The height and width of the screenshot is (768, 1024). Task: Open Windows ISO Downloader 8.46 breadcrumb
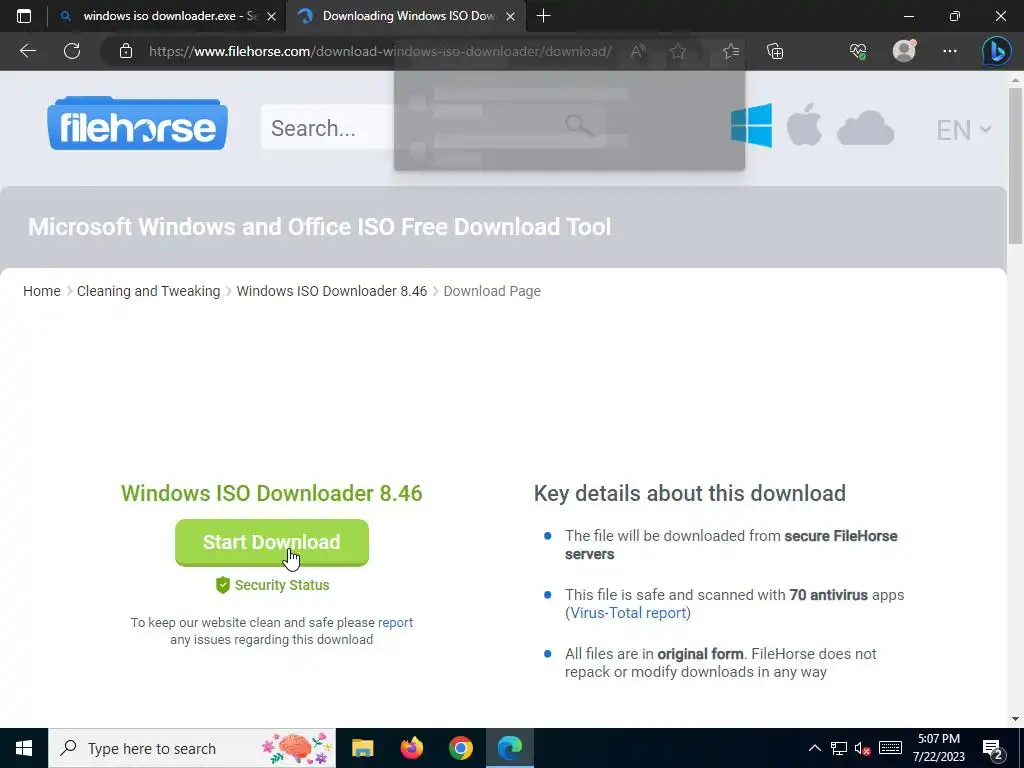332,291
